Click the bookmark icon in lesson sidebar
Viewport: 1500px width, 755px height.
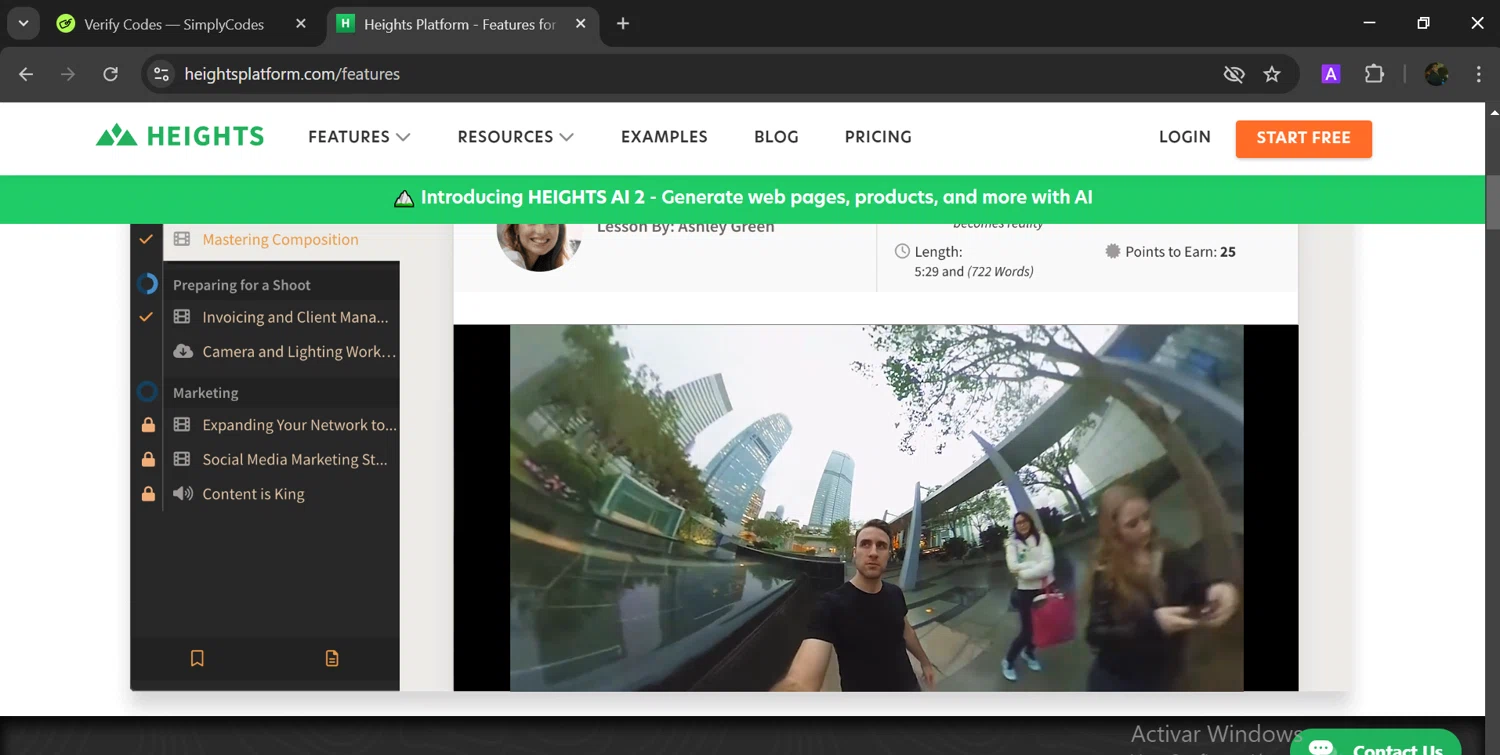point(197,658)
